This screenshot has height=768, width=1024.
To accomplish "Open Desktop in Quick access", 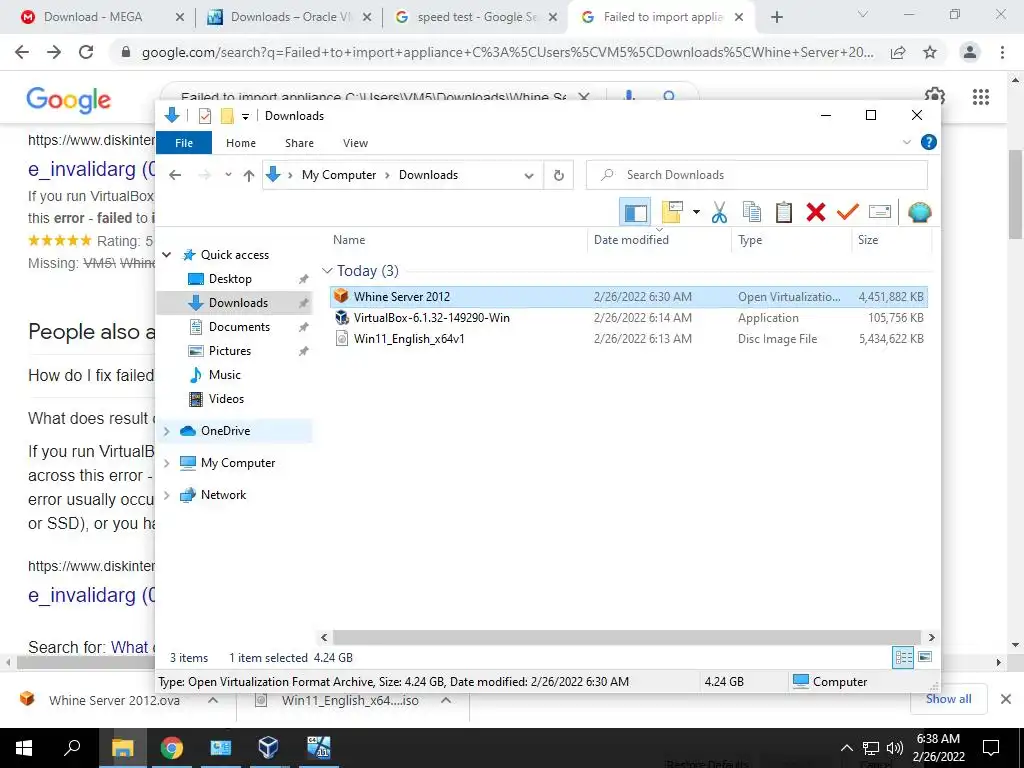I will click(x=230, y=279).
